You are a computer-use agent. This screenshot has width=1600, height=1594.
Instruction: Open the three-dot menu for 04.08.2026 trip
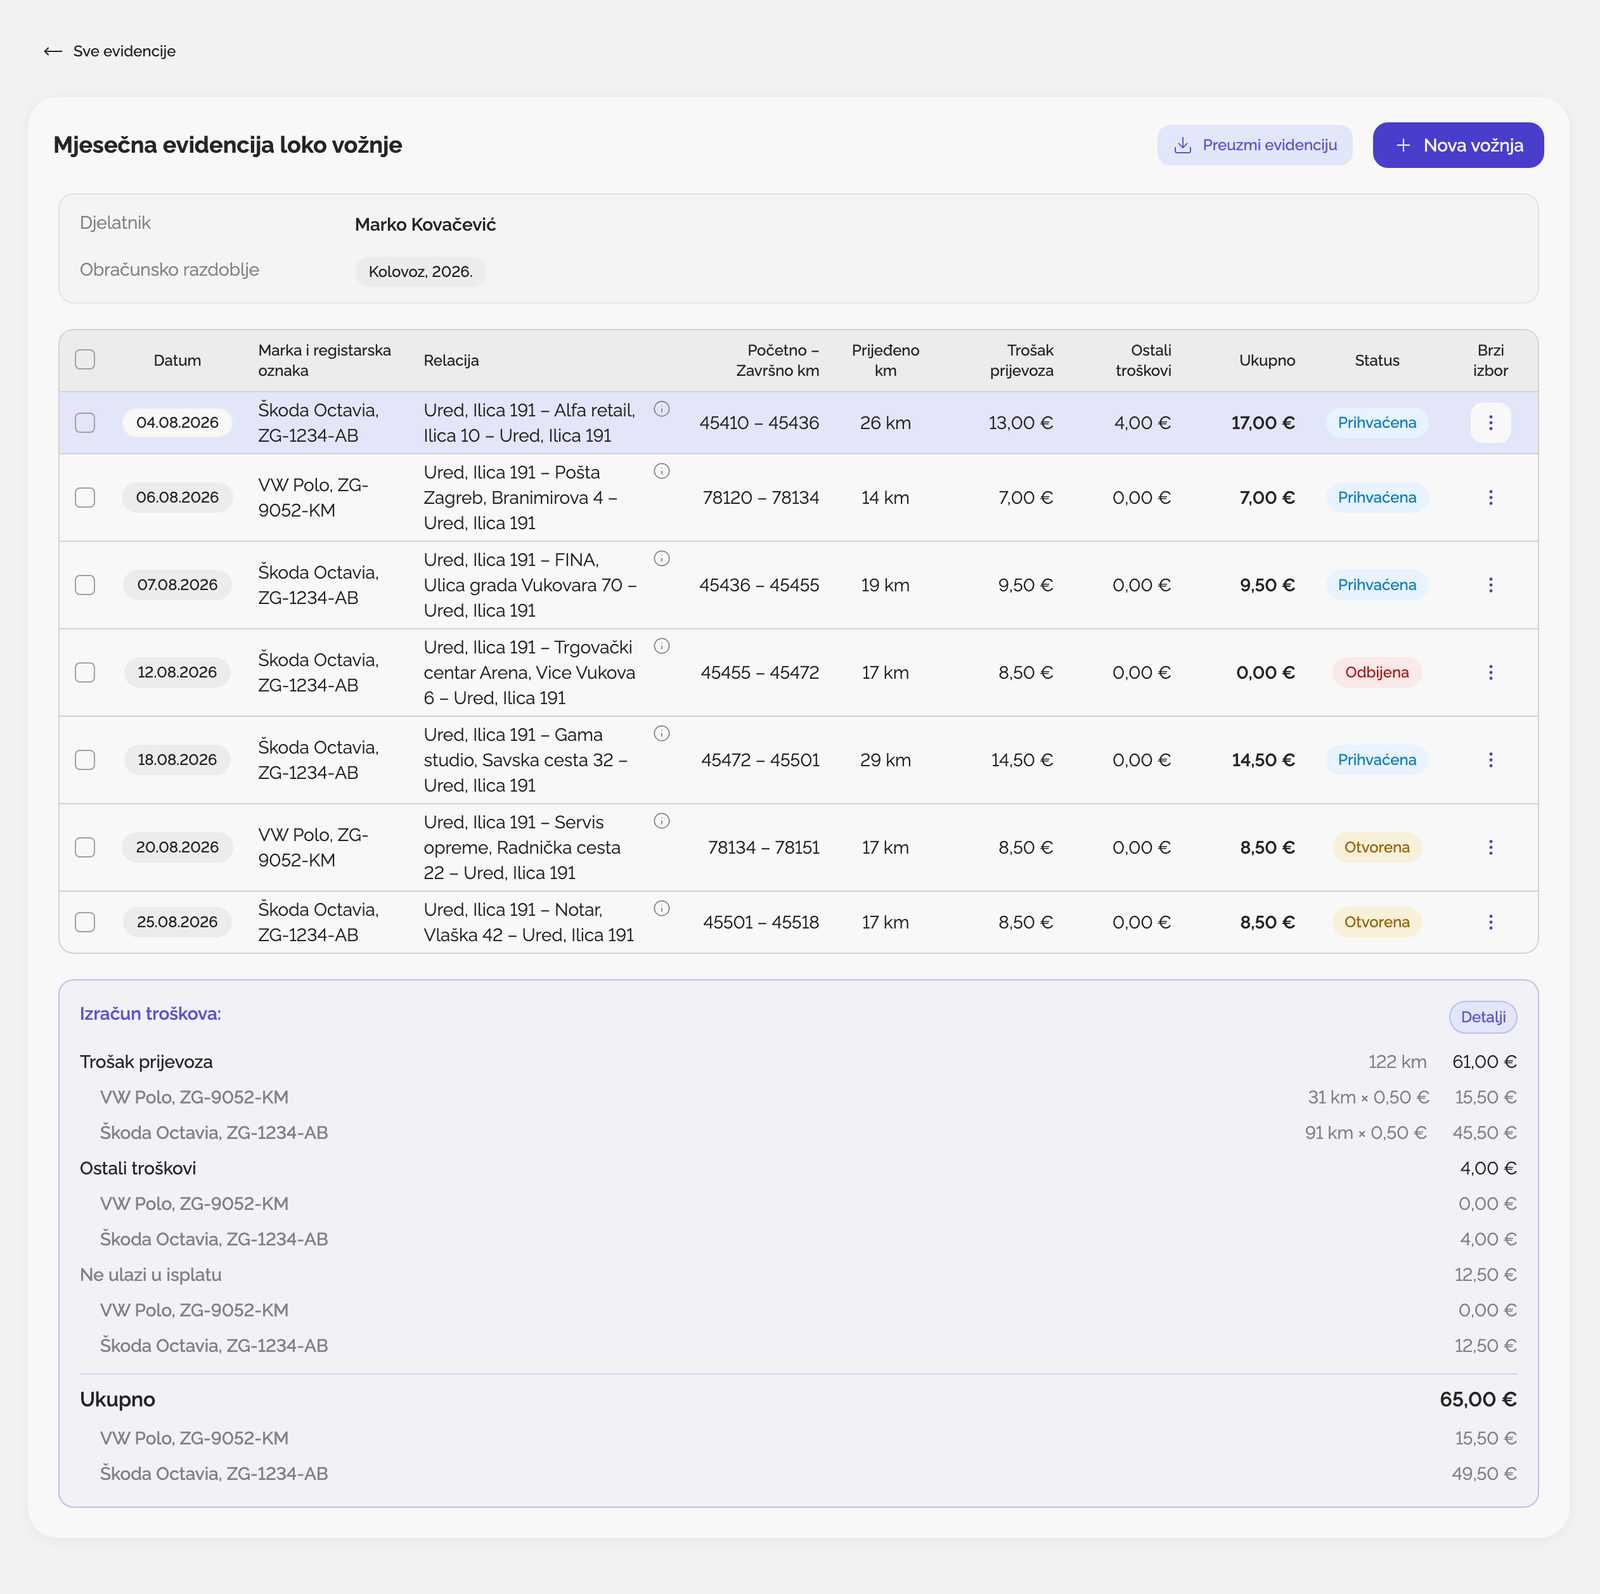click(x=1490, y=423)
